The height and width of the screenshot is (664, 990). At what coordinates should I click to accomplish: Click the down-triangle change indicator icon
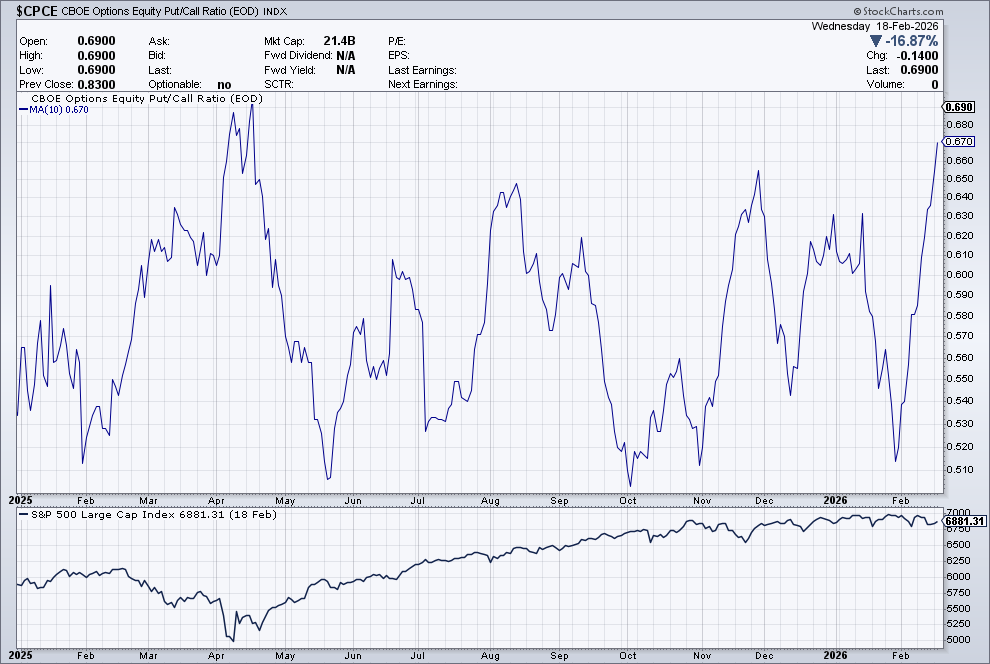coord(875,41)
